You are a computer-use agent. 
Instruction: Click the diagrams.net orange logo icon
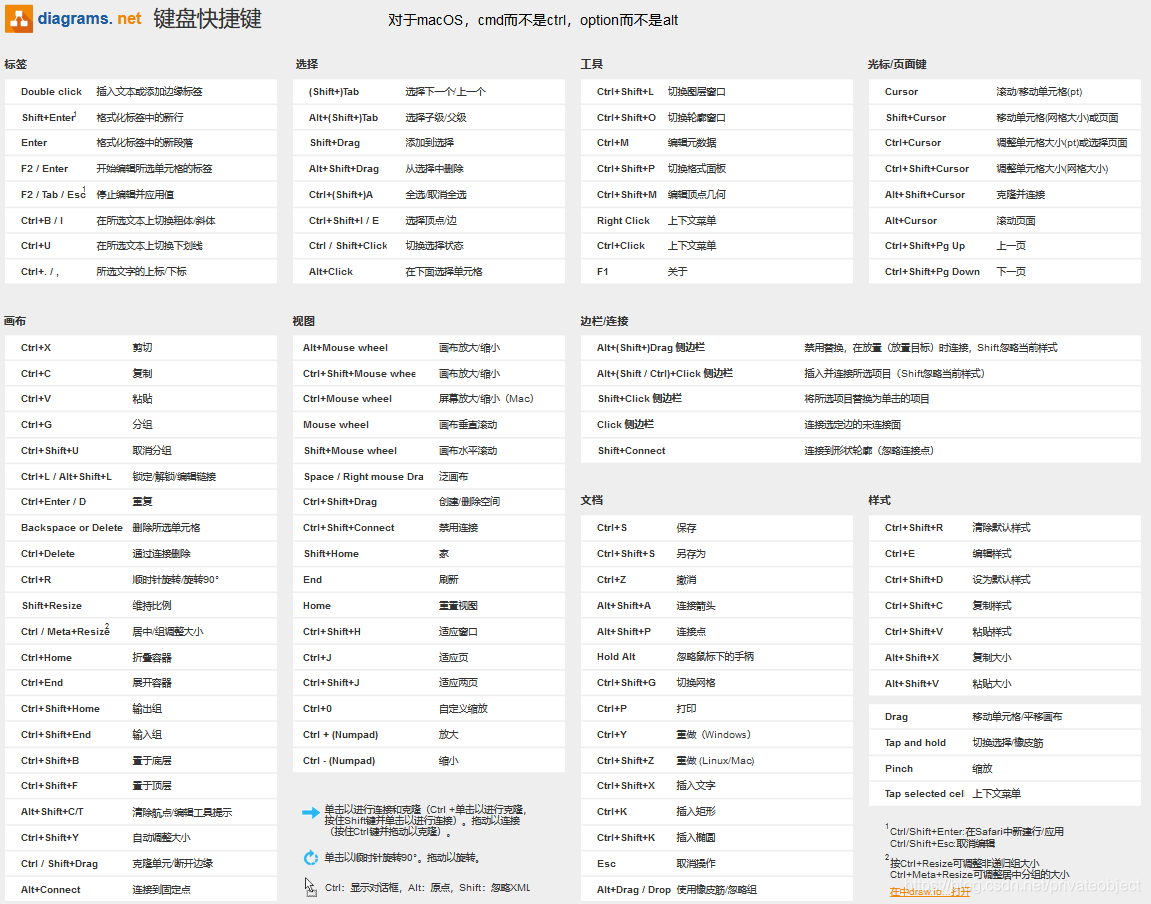click(18, 18)
